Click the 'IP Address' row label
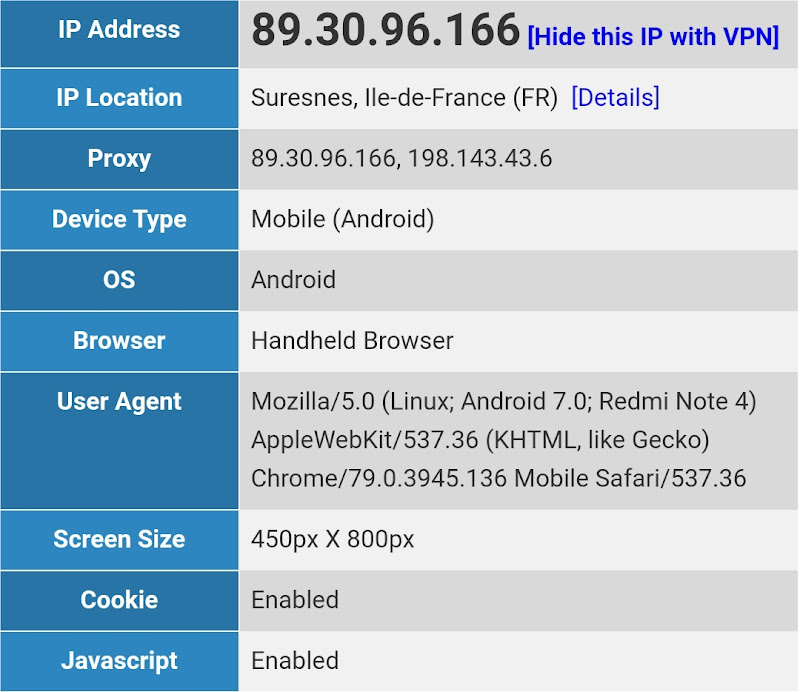Screen dimensions: 800x692 pyautogui.click(x=119, y=30)
